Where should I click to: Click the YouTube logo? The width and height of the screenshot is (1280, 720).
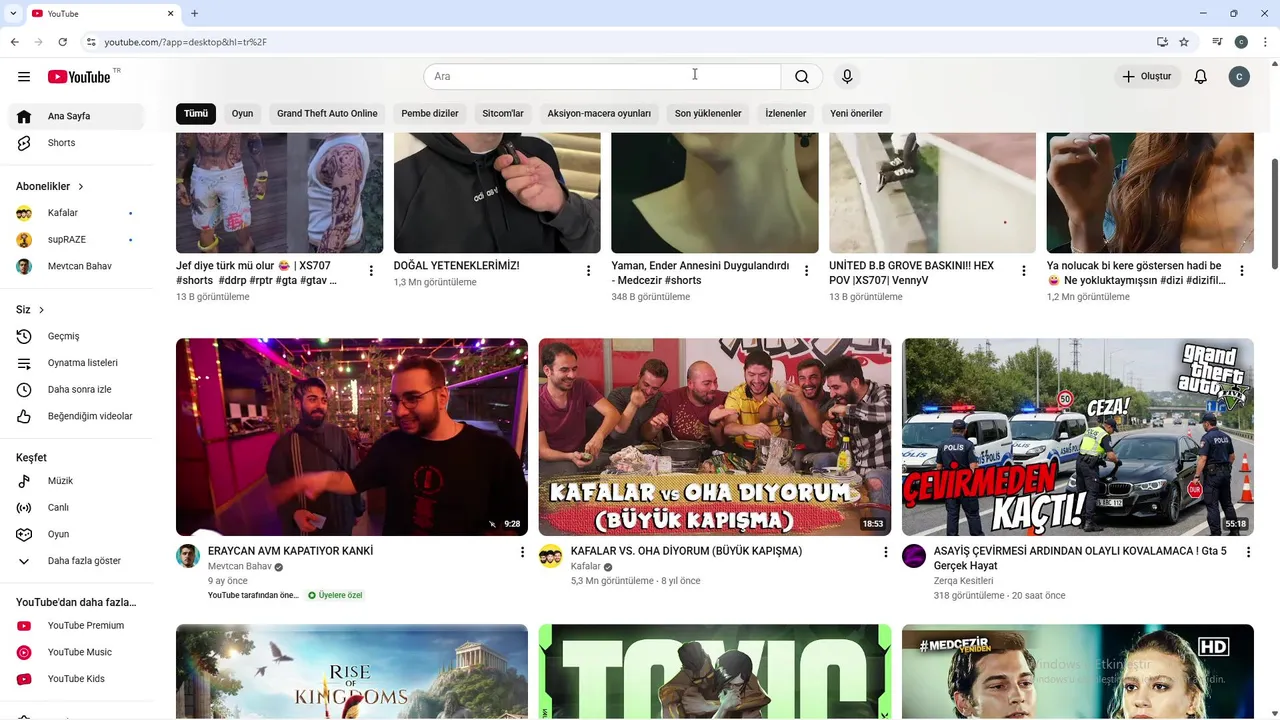click(x=79, y=77)
